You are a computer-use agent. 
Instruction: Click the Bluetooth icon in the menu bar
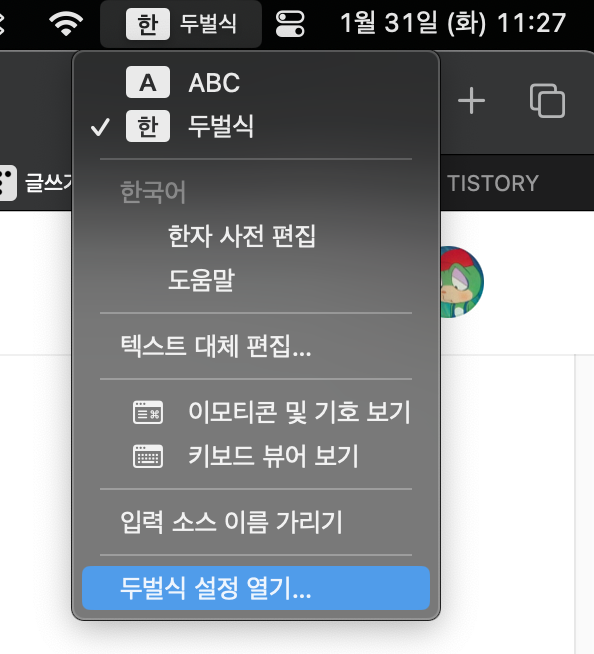point(2,23)
